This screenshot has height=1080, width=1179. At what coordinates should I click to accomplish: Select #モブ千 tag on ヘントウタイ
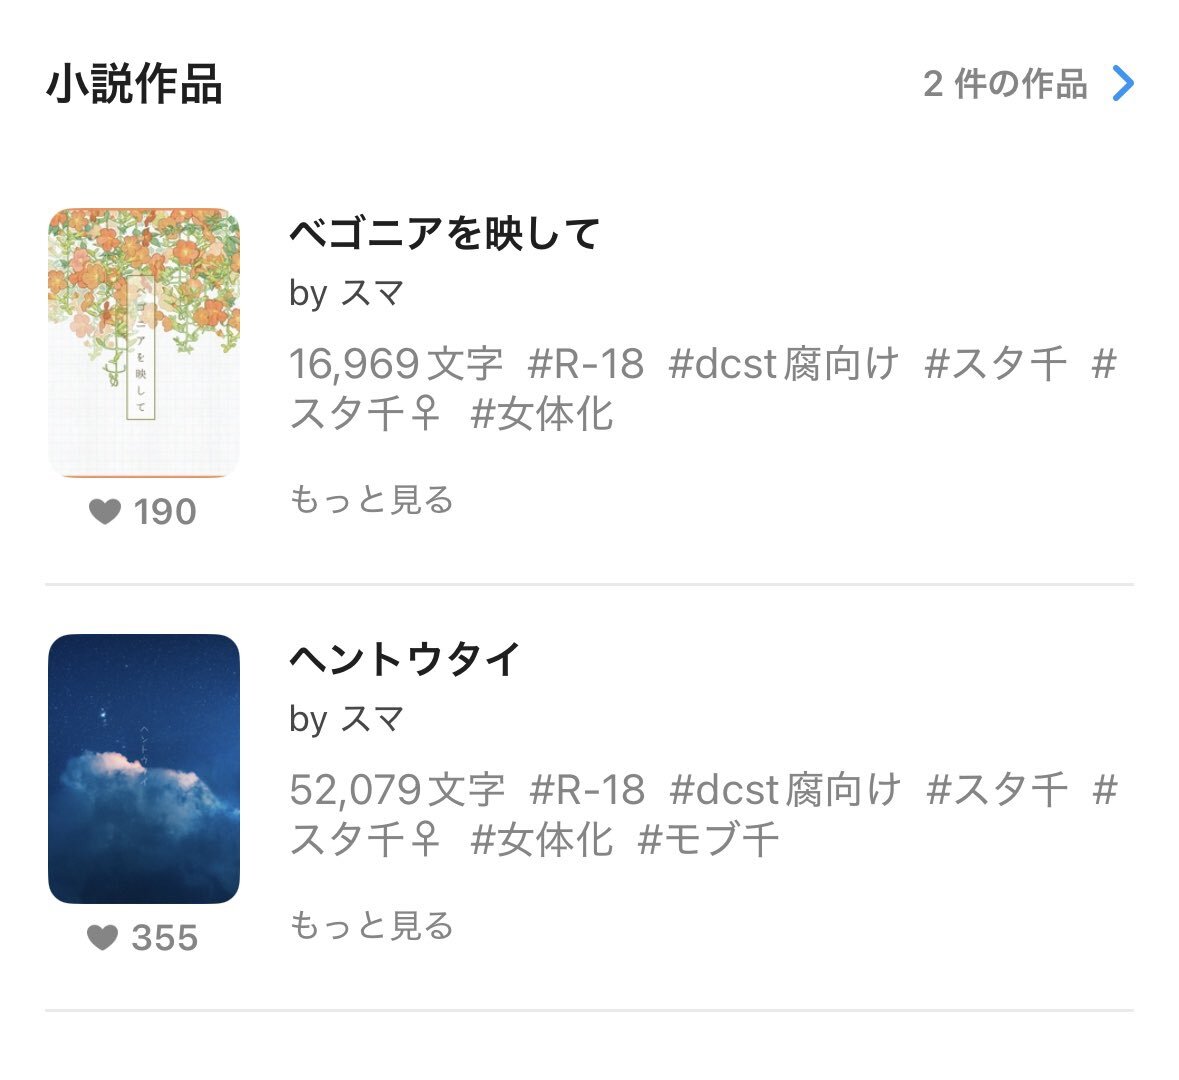click(x=708, y=839)
